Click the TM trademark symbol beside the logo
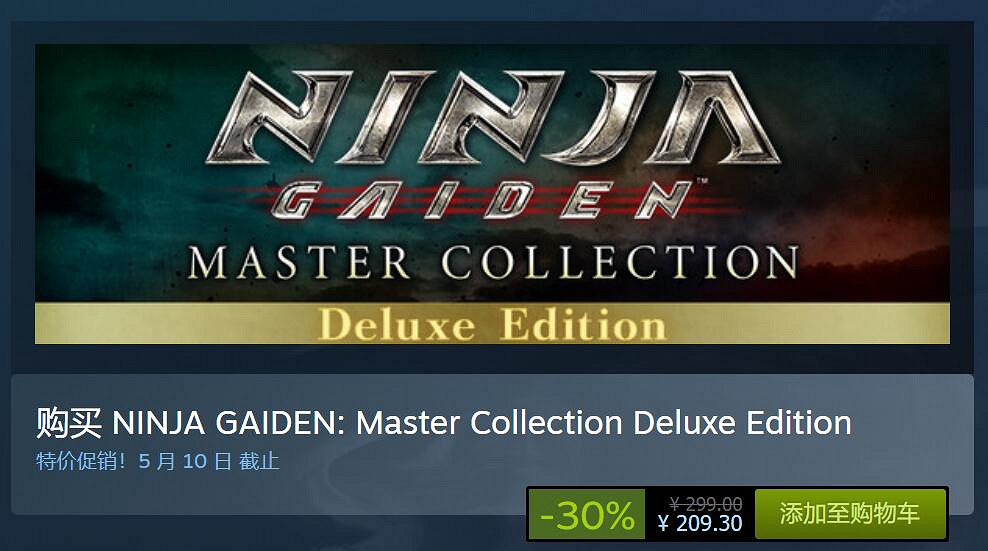 tap(701, 181)
